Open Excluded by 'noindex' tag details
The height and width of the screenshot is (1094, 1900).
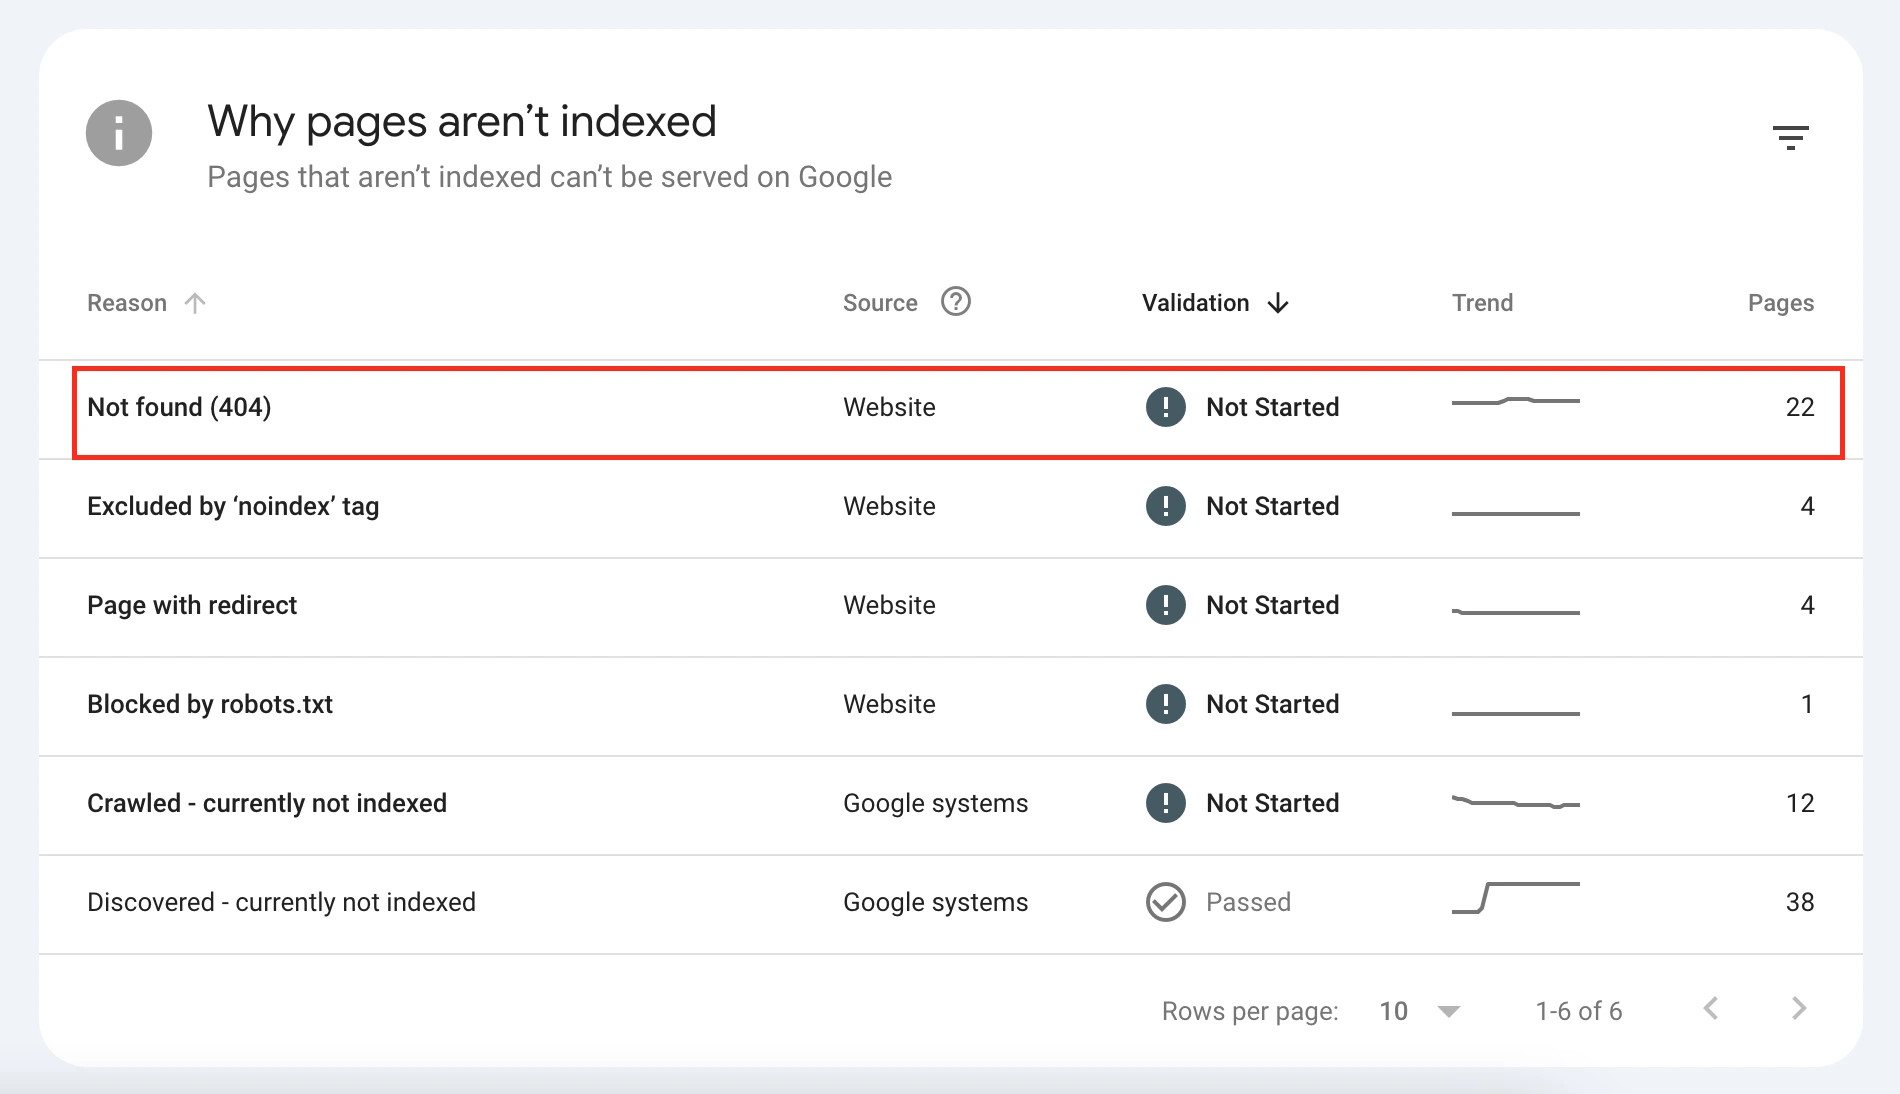[233, 506]
